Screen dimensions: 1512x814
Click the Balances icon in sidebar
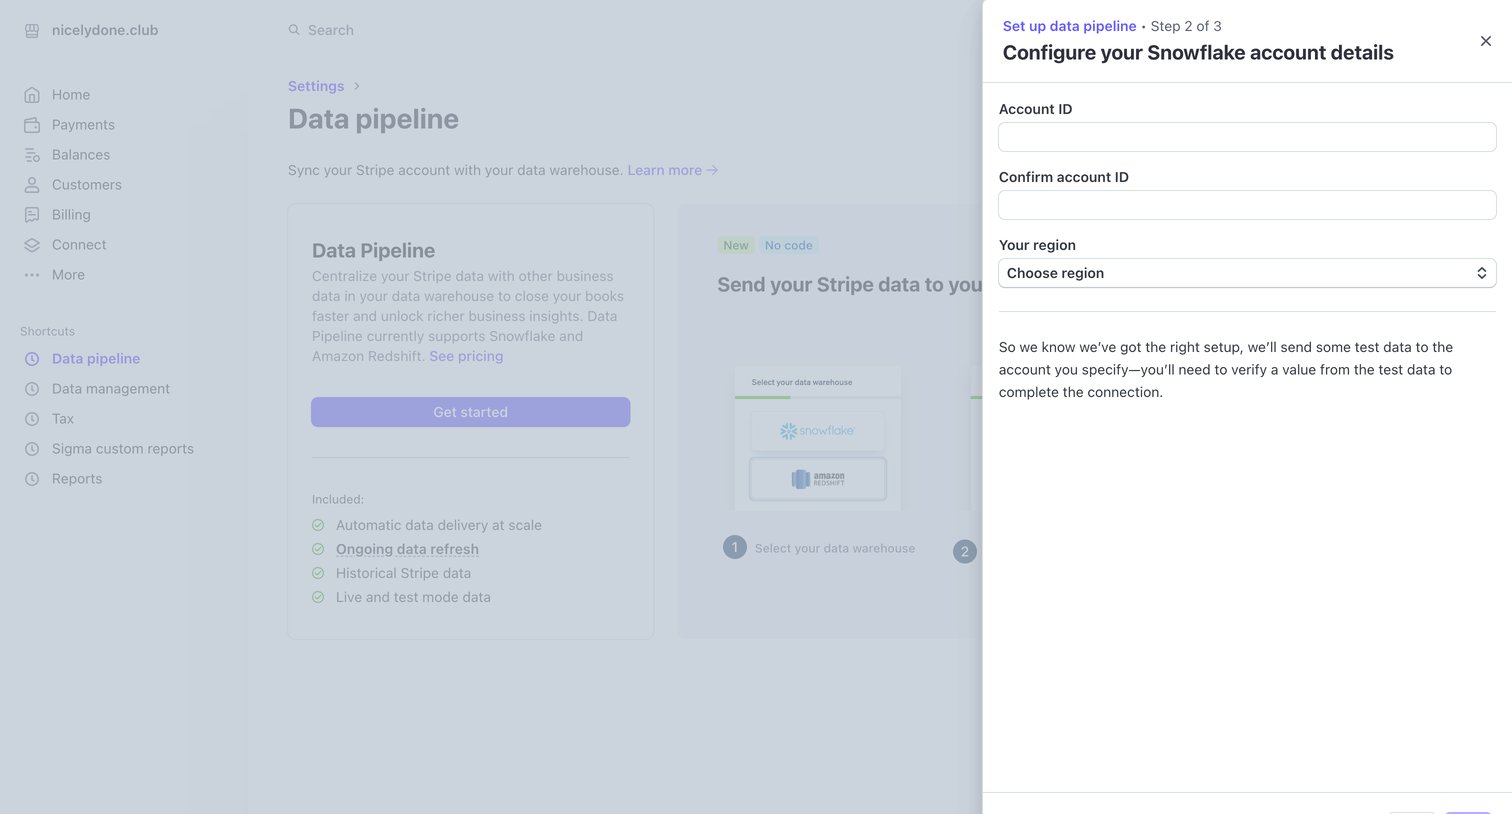click(x=32, y=155)
